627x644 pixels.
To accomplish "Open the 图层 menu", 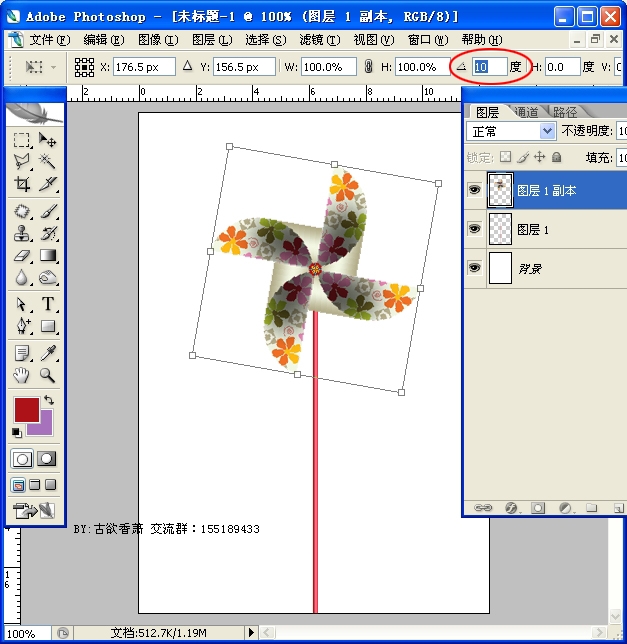I will coord(212,40).
